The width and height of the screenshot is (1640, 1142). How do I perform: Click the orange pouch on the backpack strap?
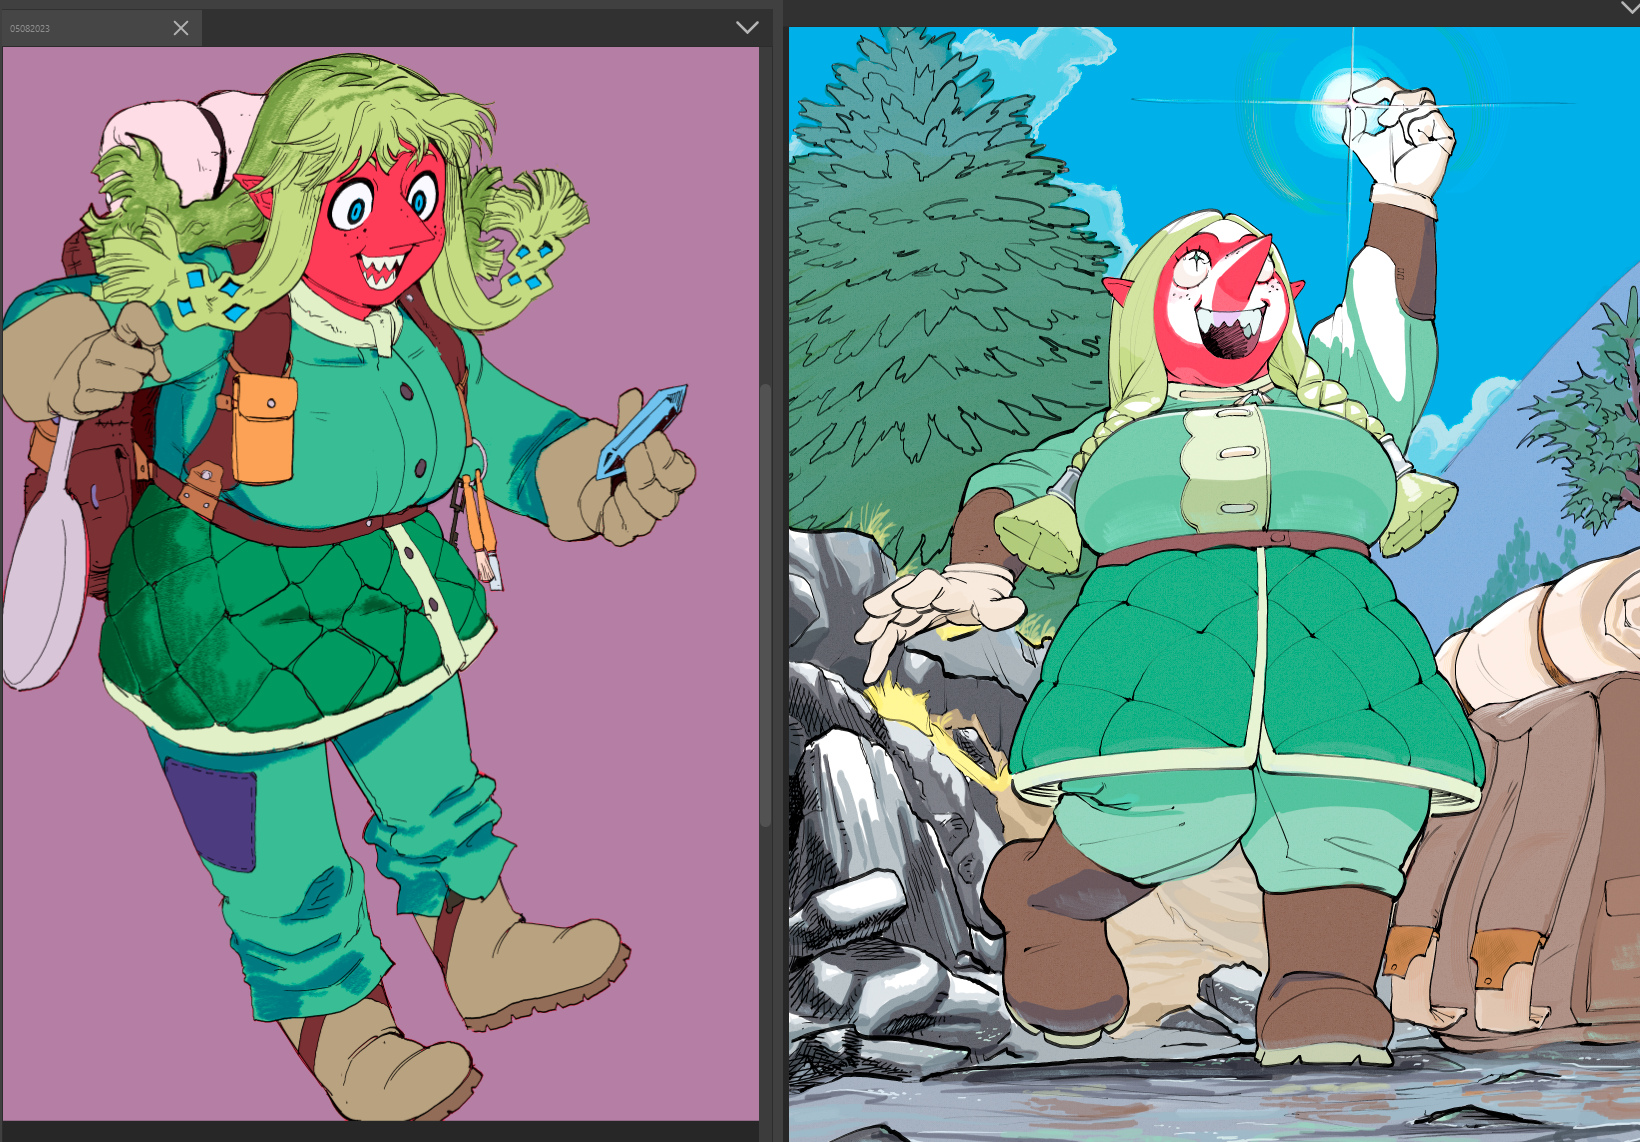[264, 430]
